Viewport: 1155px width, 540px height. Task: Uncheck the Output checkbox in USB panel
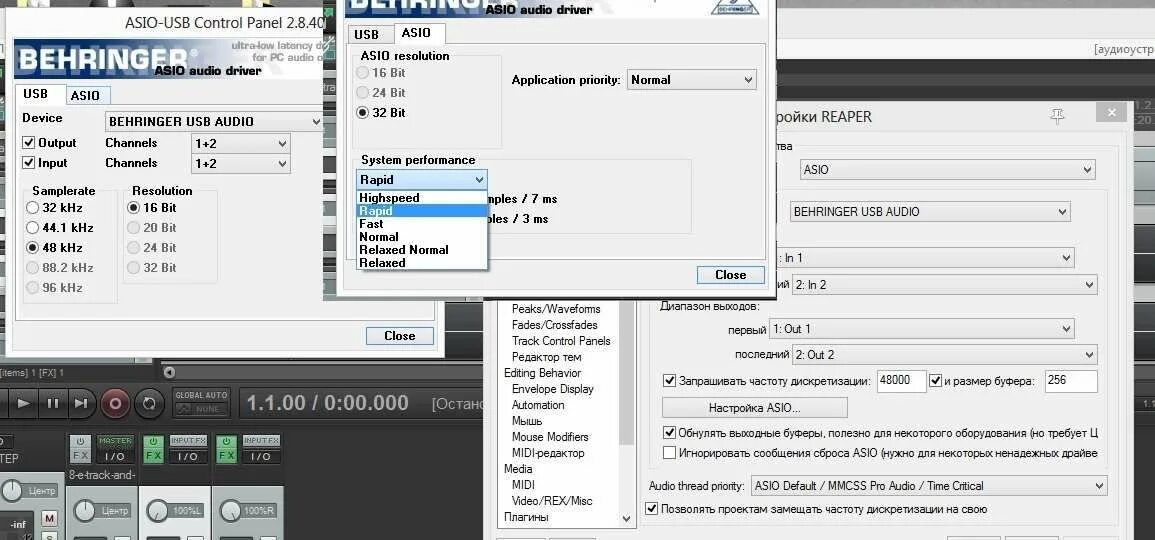tap(29, 143)
